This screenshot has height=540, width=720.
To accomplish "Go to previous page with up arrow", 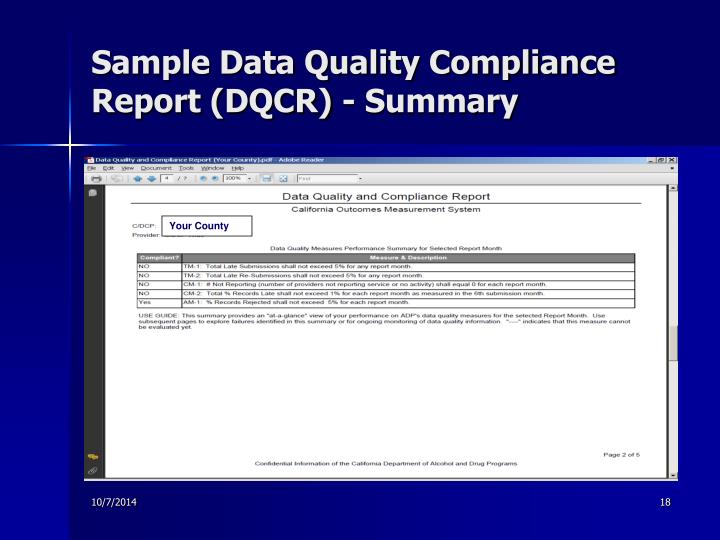I will tap(137, 179).
